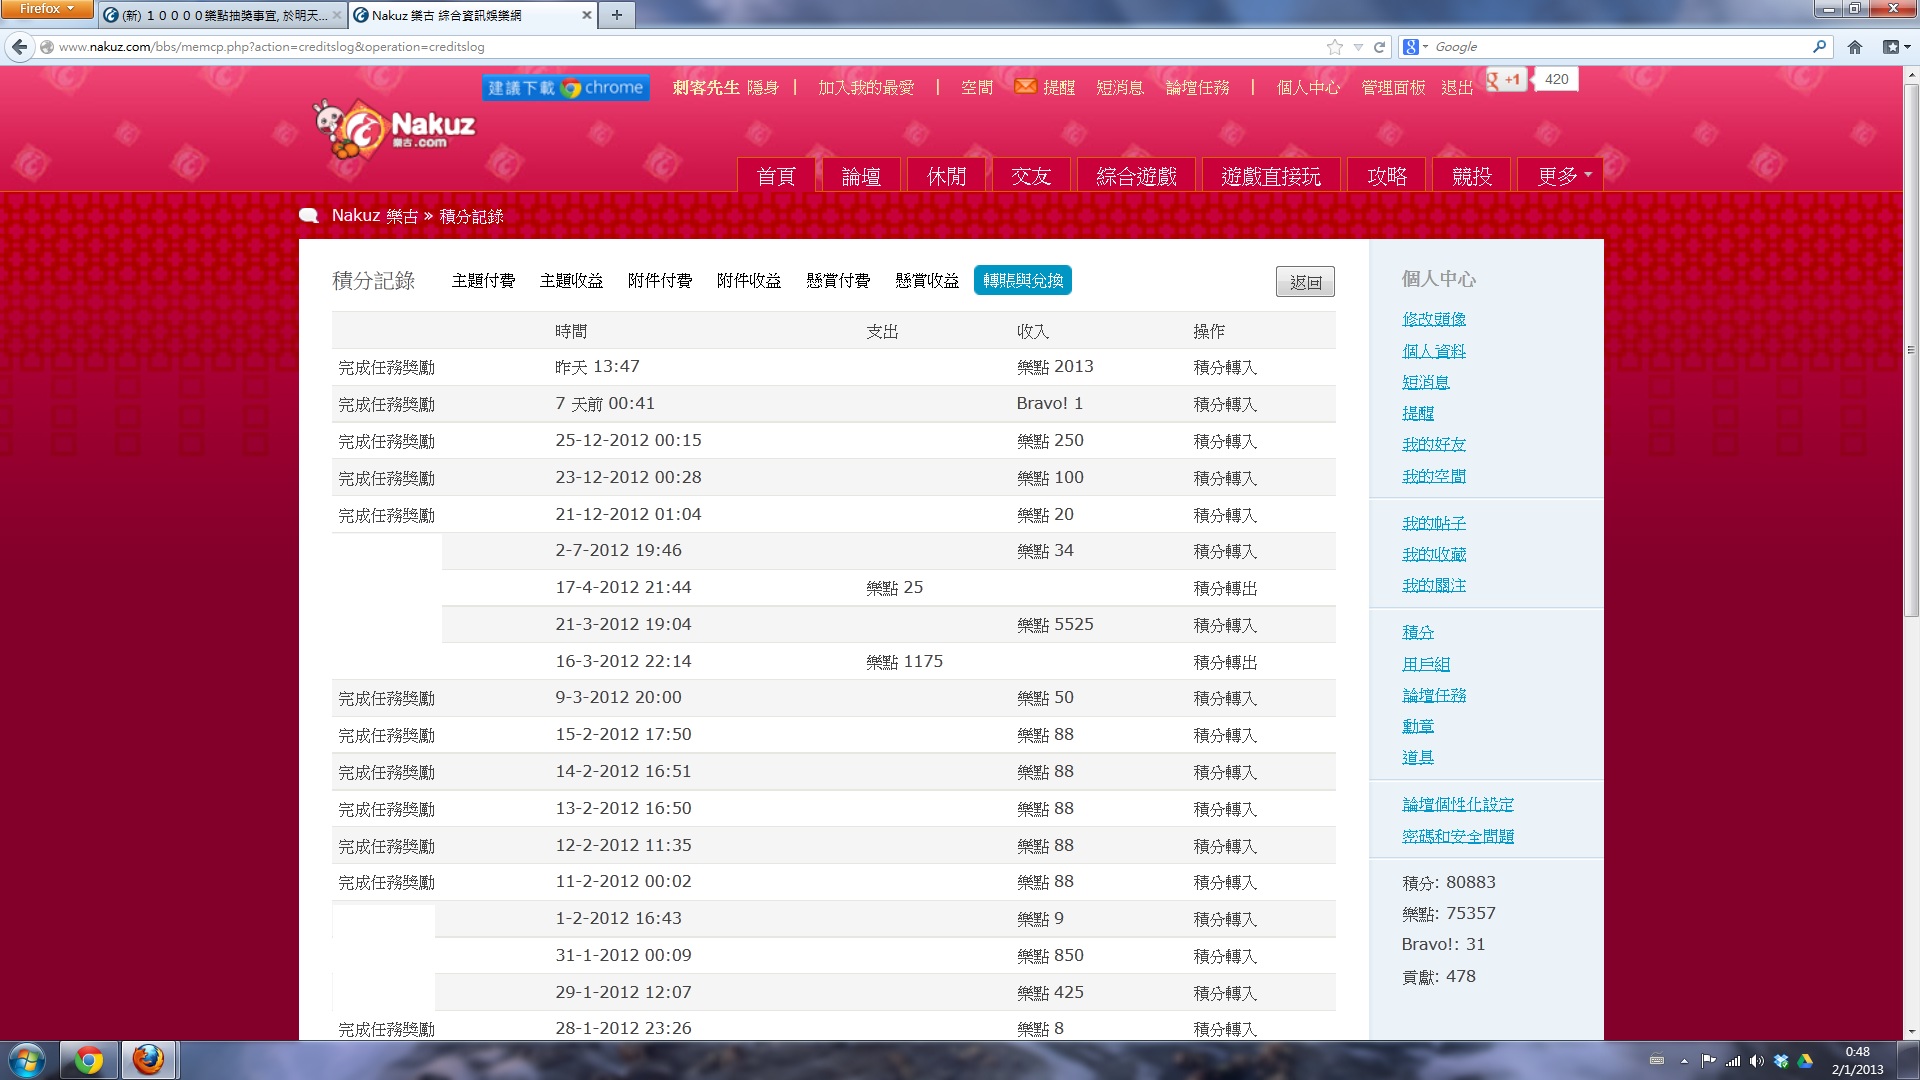Image resolution: width=1920 pixels, height=1080 pixels.
Task: Launch Chrome from the Windows taskbar
Action: (x=89, y=1060)
